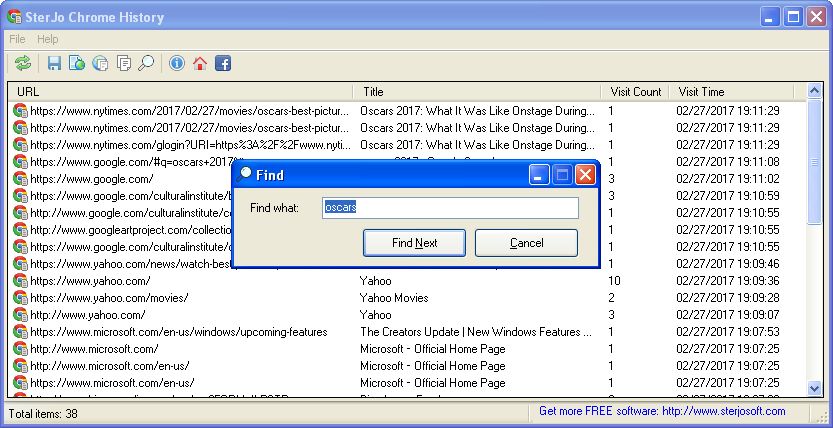This screenshot has height=428, width=833.
Task: Click visit time 02/27/2017 19:11:08
Action: click(728, 161)
